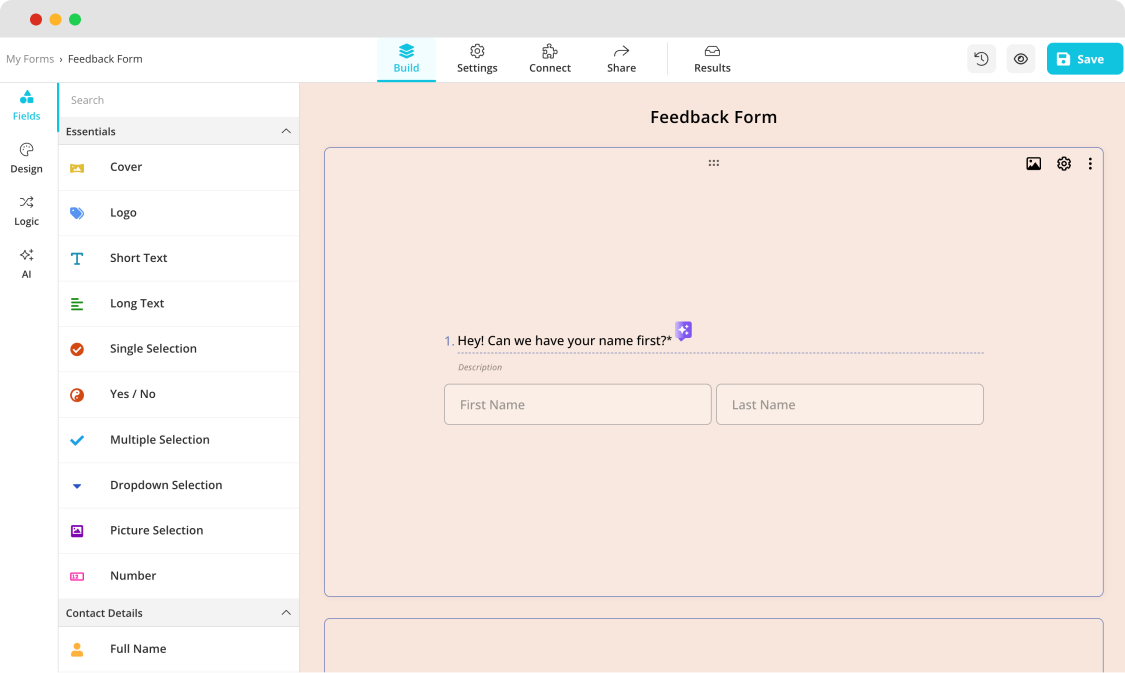Switch to the Settings tab
The width and height of the screenshot is (1125, 673).
477,58
